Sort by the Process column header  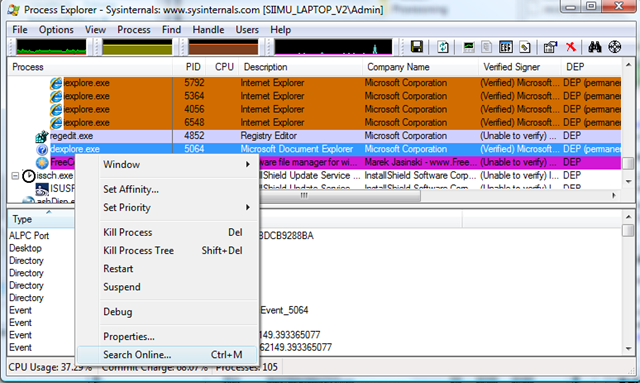click(90, 67)
